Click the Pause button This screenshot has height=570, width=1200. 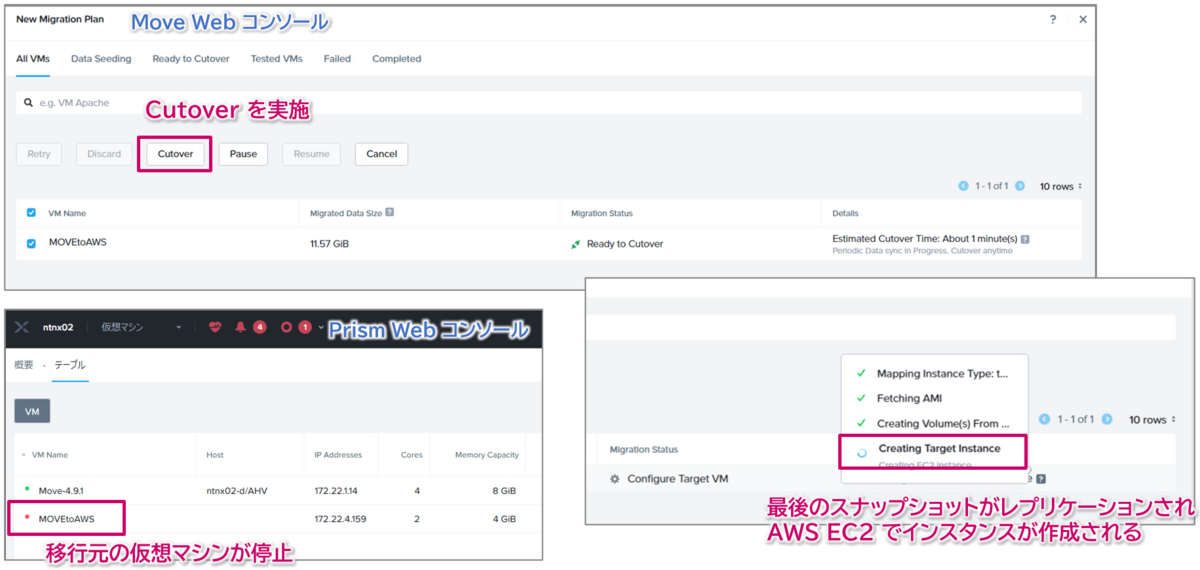(x=243, y=154)
